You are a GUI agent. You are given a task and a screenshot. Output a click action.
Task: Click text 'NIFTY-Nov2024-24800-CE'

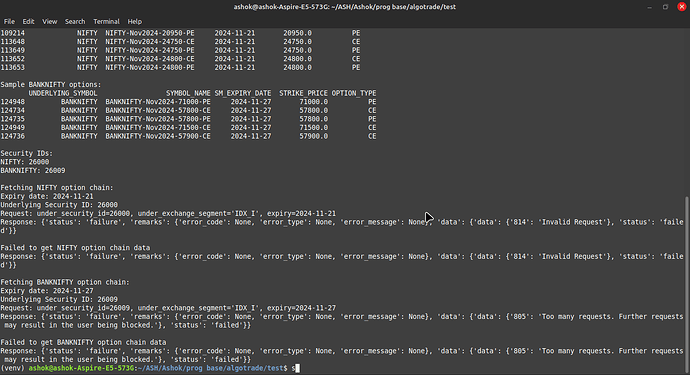pyautogui.click(x=150, y=59)
